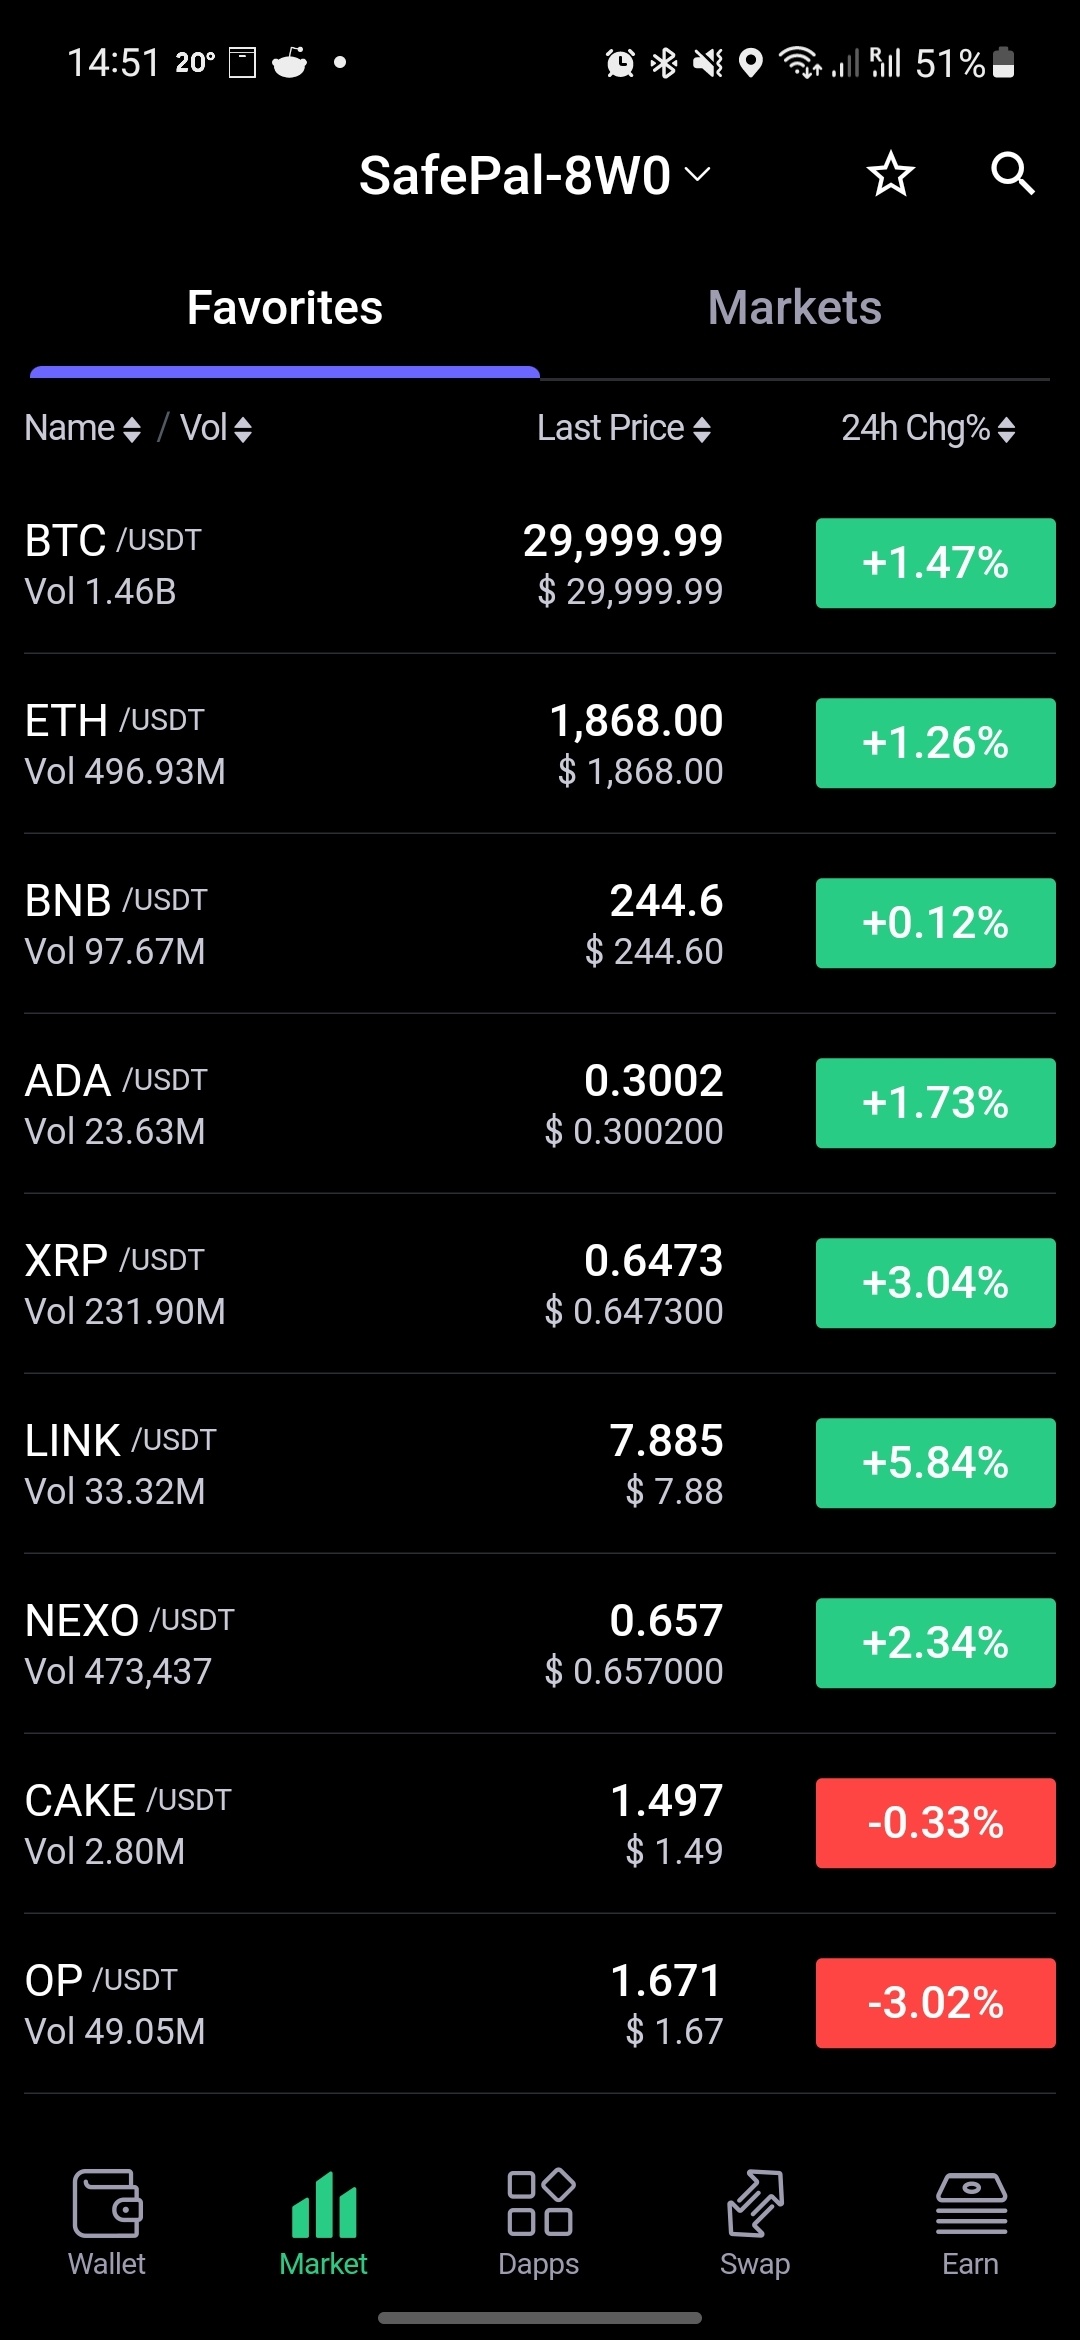Toggle sort by Name
This screenshot has height=2340, width=1080.
pyautogui.click(x=82, y=429)
